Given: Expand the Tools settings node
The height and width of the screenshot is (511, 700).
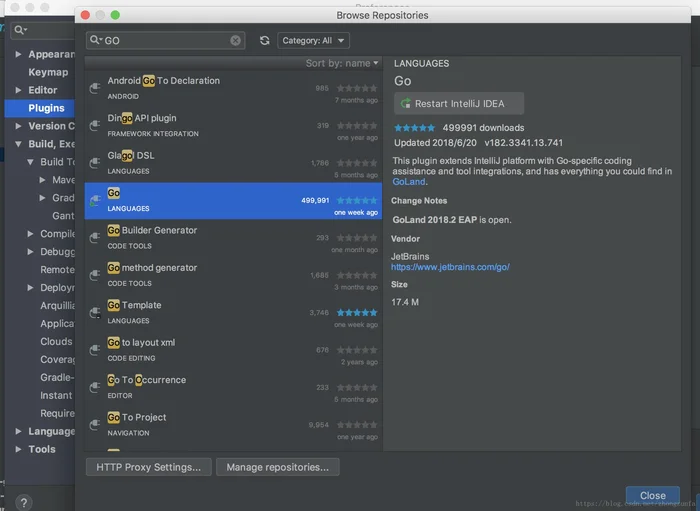Looking at the screenshot, I should coord(18,449).
